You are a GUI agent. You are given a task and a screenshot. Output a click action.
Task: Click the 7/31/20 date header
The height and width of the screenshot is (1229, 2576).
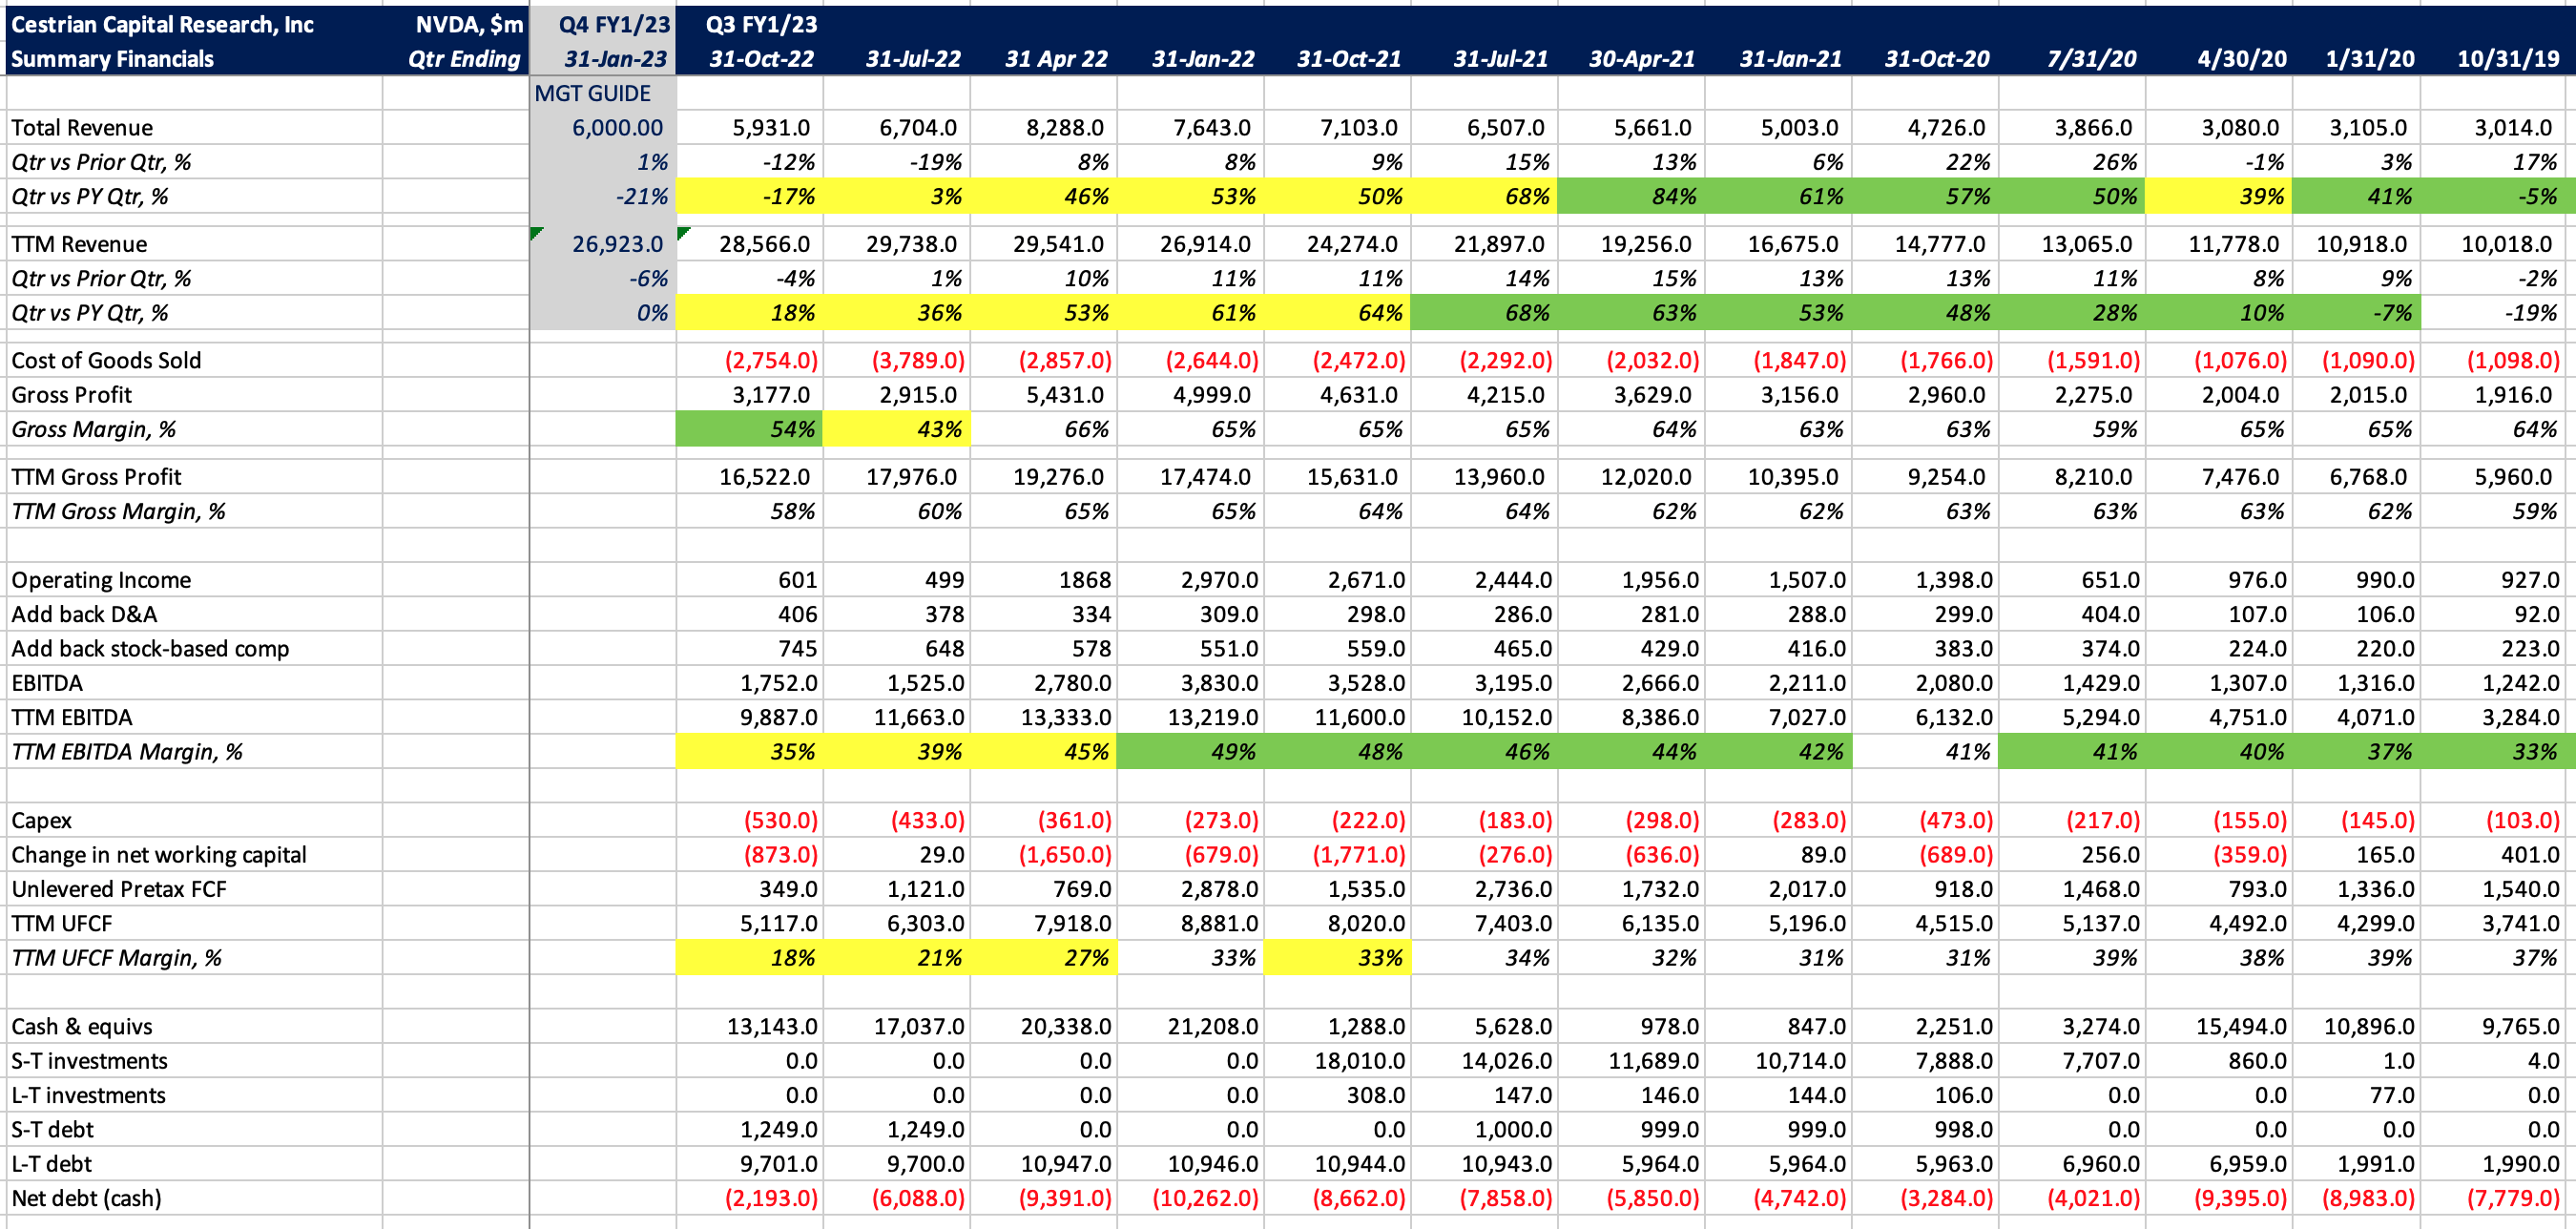tap(2091, 59)
